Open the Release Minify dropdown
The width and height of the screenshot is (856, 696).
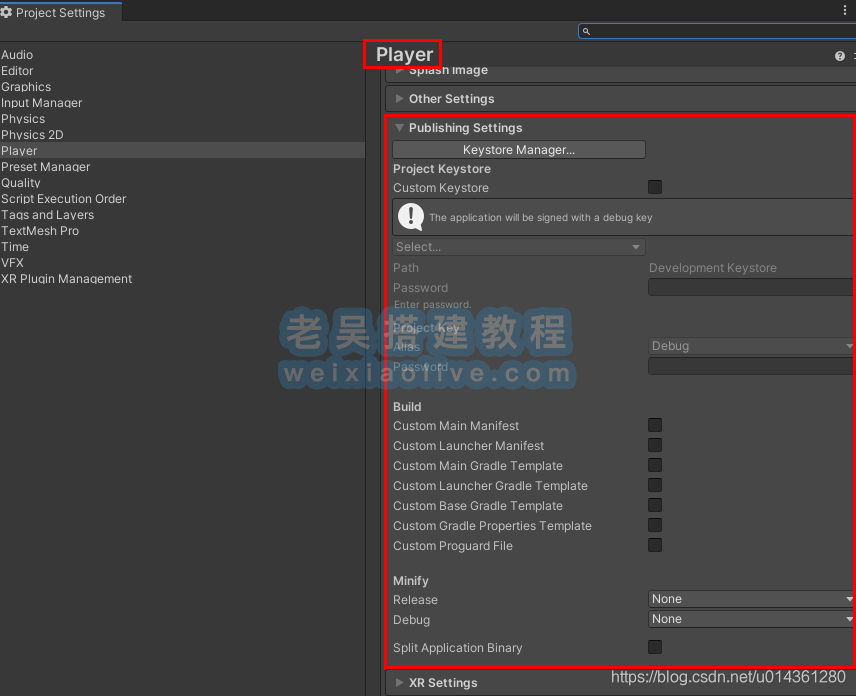pyautogui.click(x=750, y=598)
